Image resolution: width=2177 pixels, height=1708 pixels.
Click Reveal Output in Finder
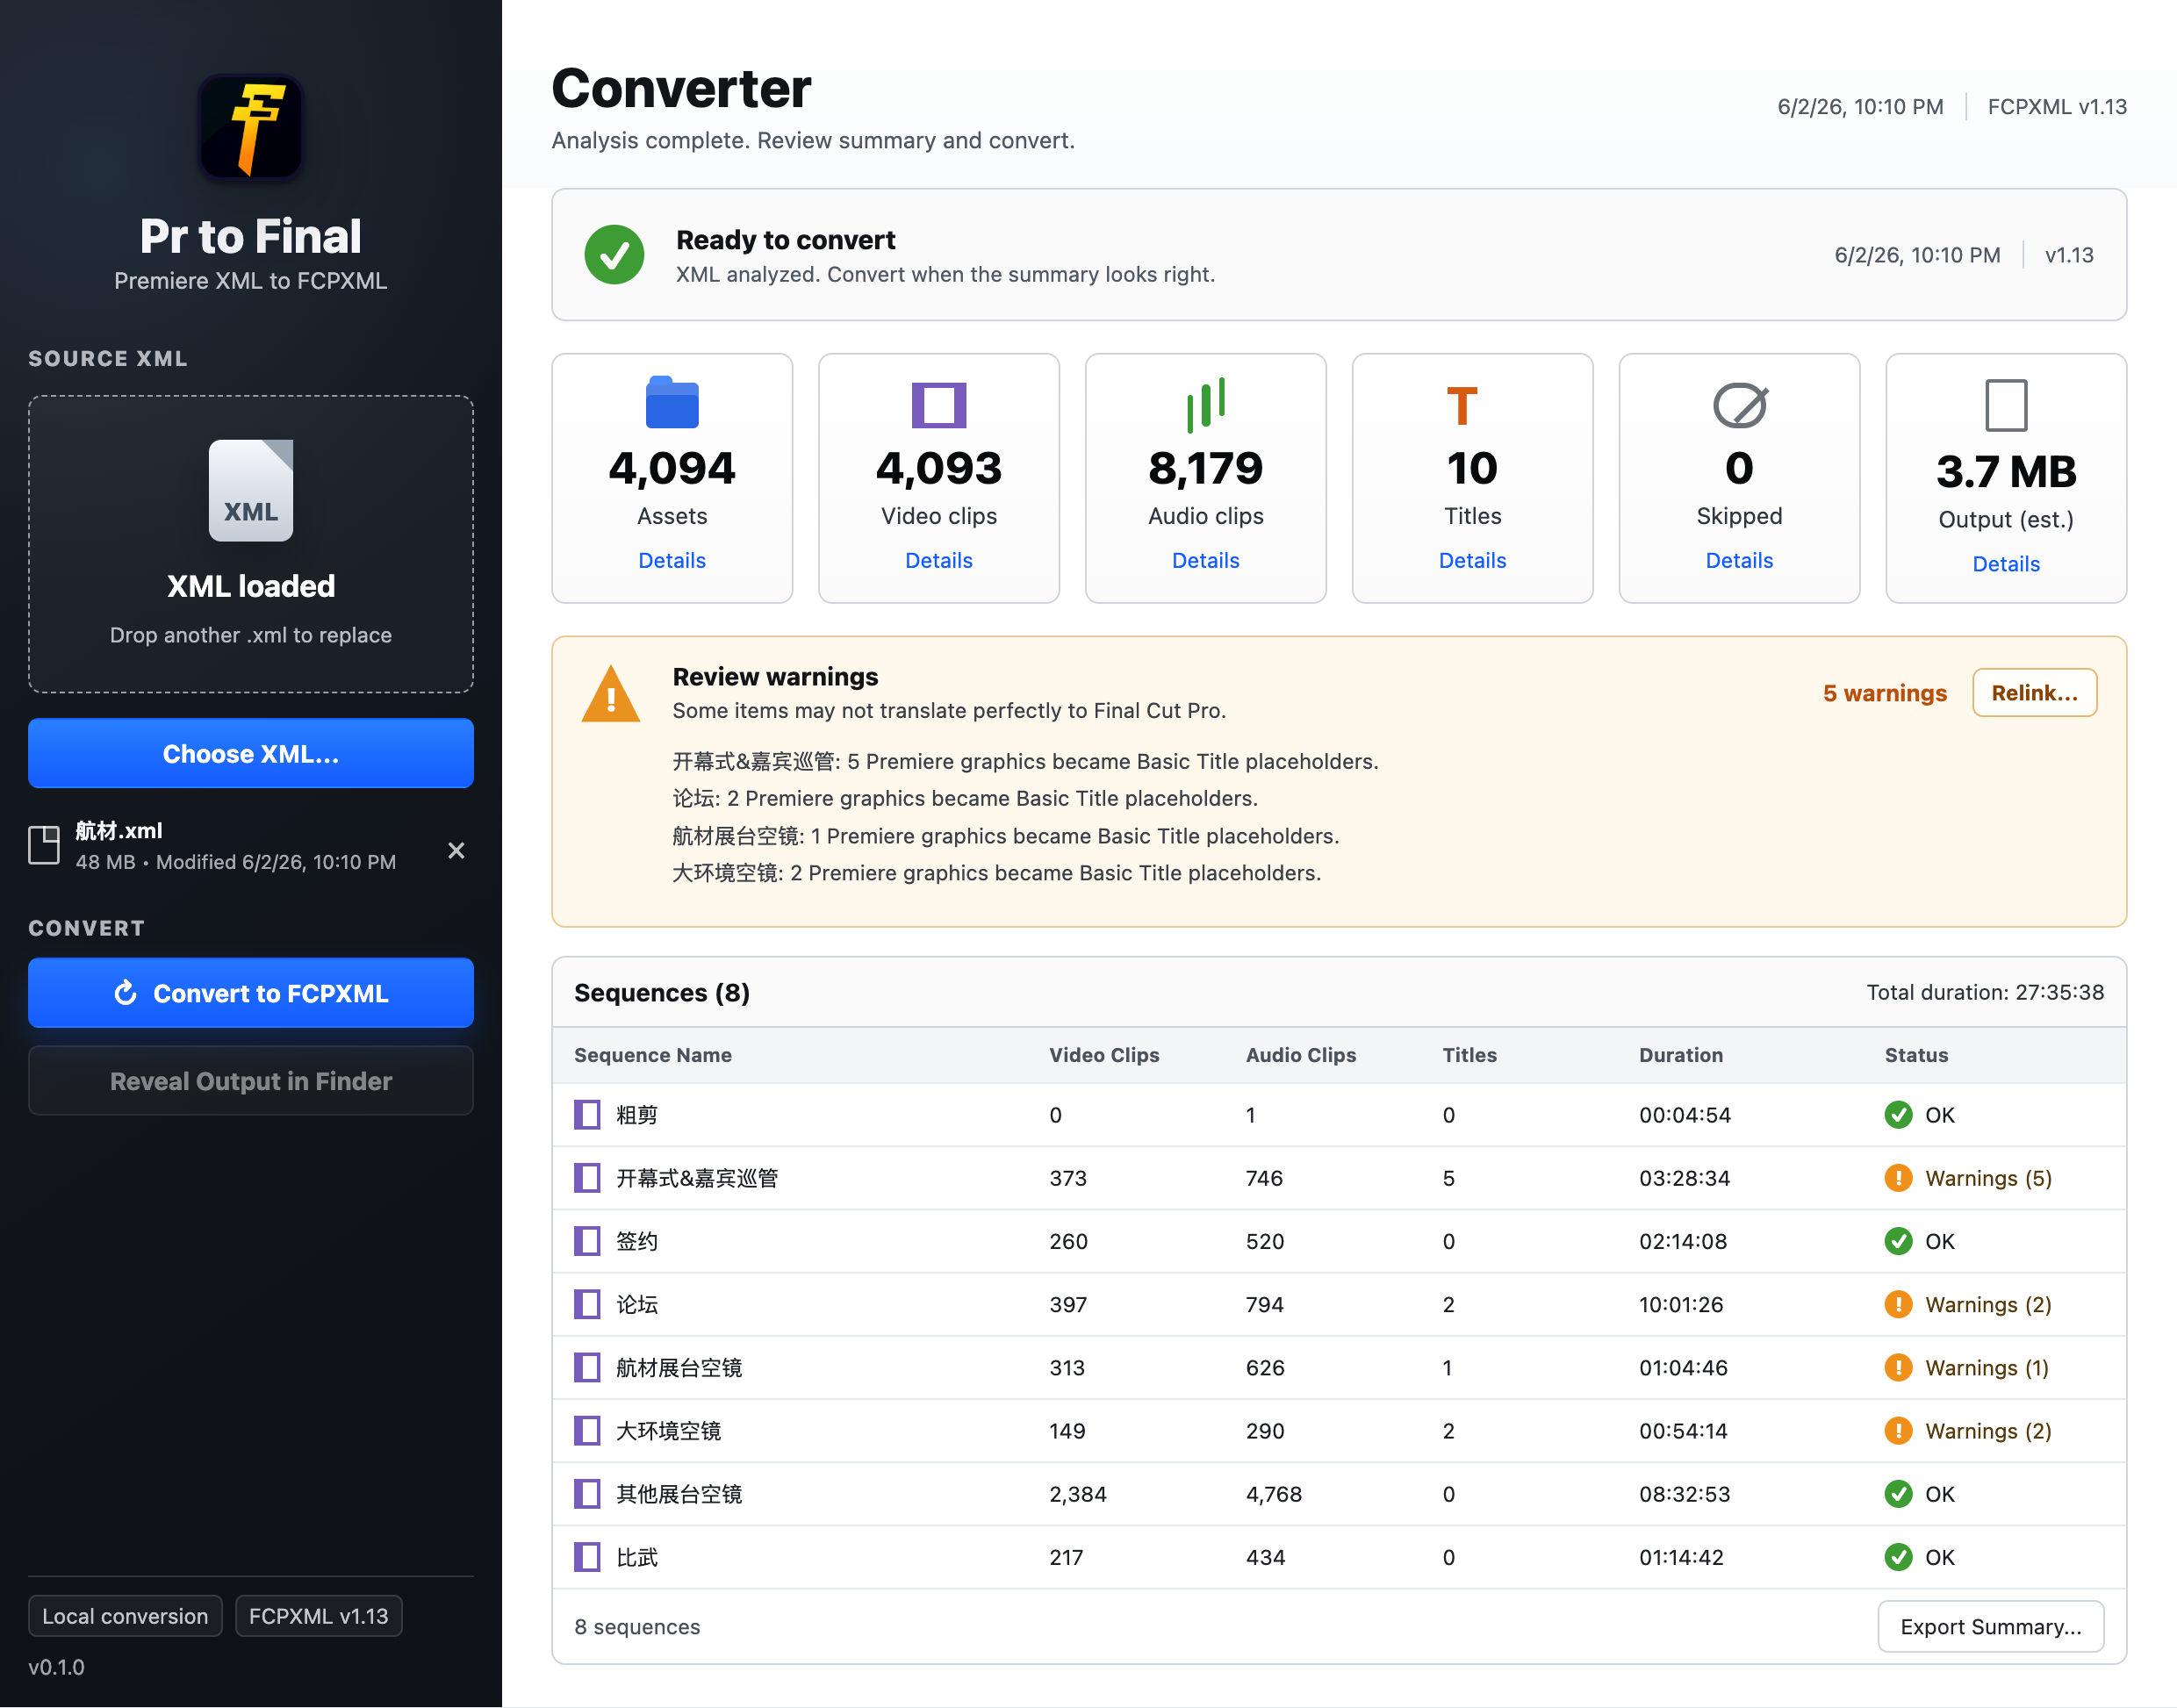click(250, 1081)
